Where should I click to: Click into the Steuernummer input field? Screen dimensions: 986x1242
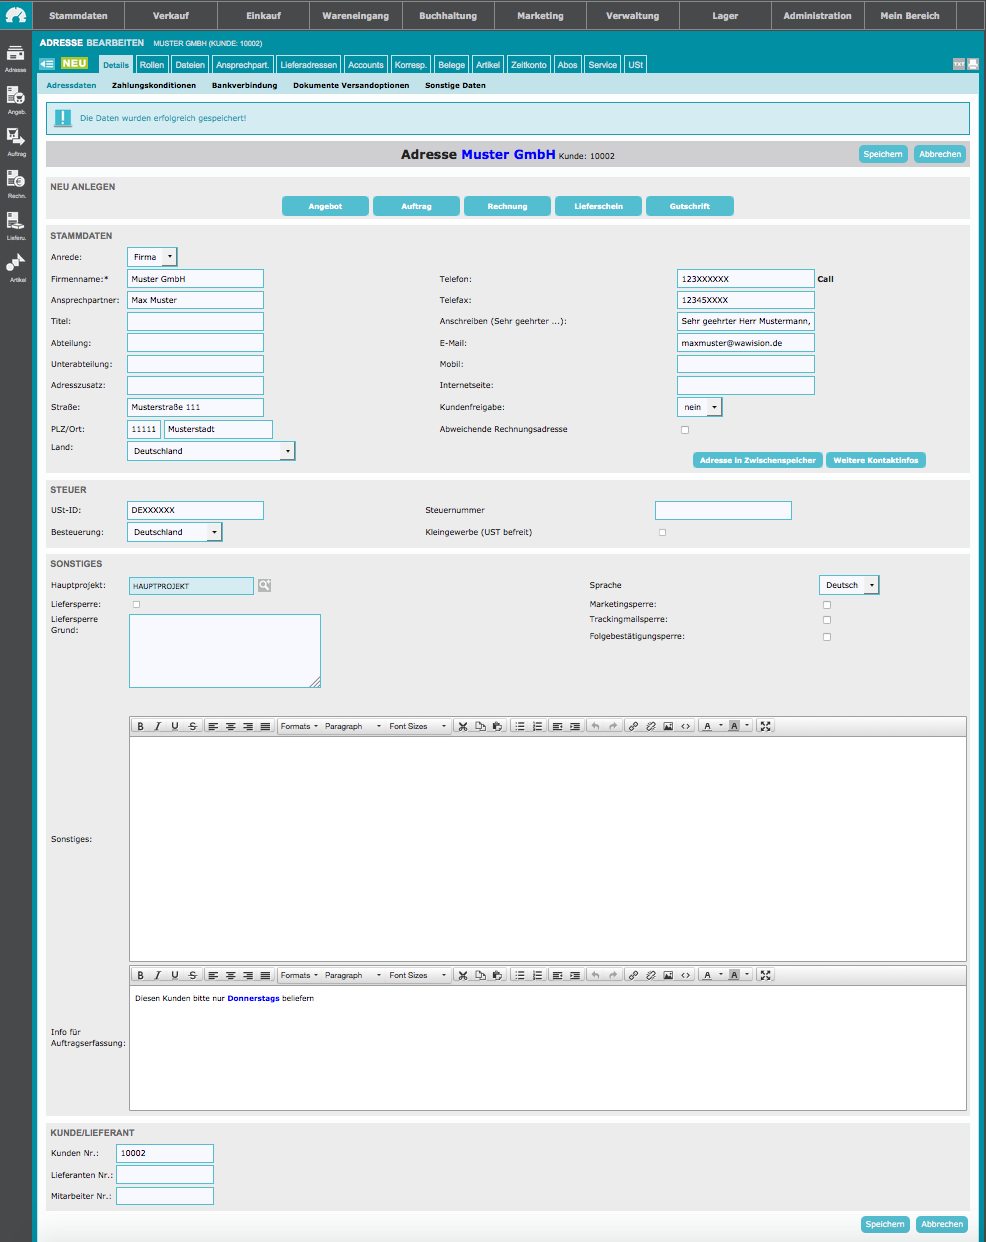(723, 511)
